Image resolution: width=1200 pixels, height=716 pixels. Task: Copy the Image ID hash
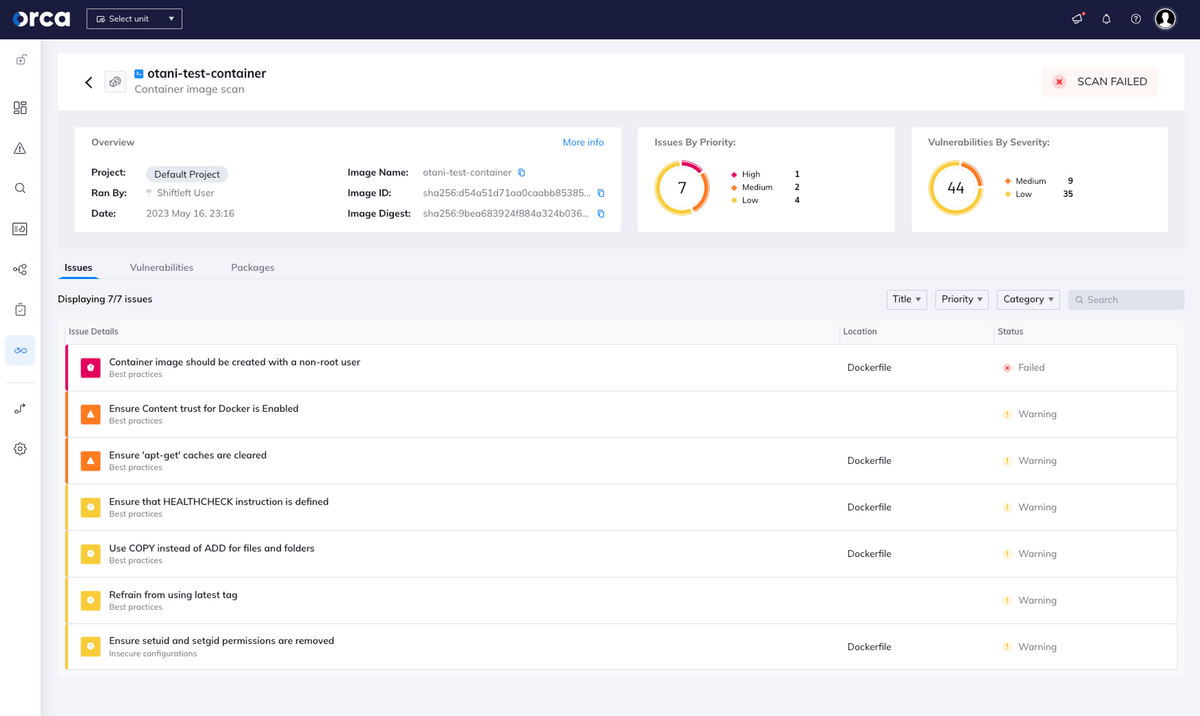(601, 193)
